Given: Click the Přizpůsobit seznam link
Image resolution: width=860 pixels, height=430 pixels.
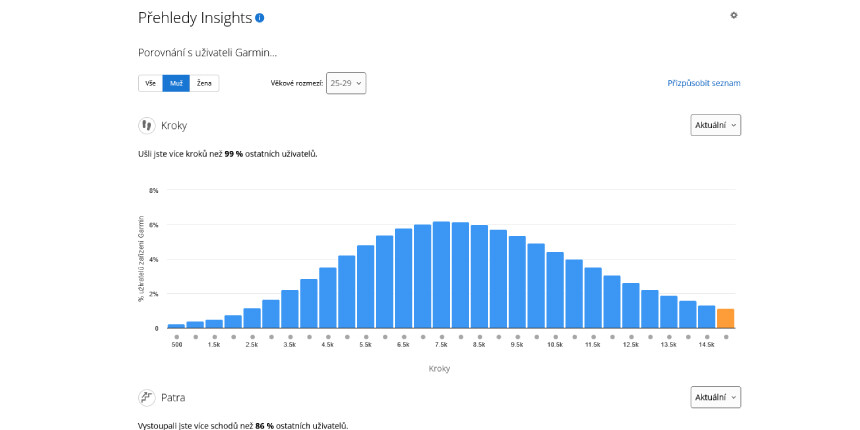Looking at the screenshot, I should 704,83.
